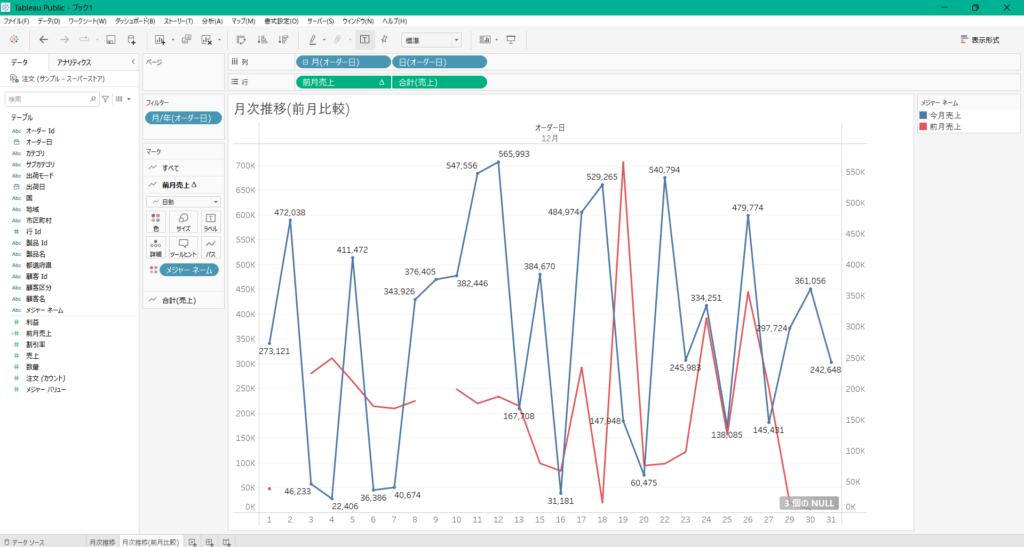Click the New Story tab icon
Image resolution: width=1024 pixels, height=547 pixels.
click(227, 542)
